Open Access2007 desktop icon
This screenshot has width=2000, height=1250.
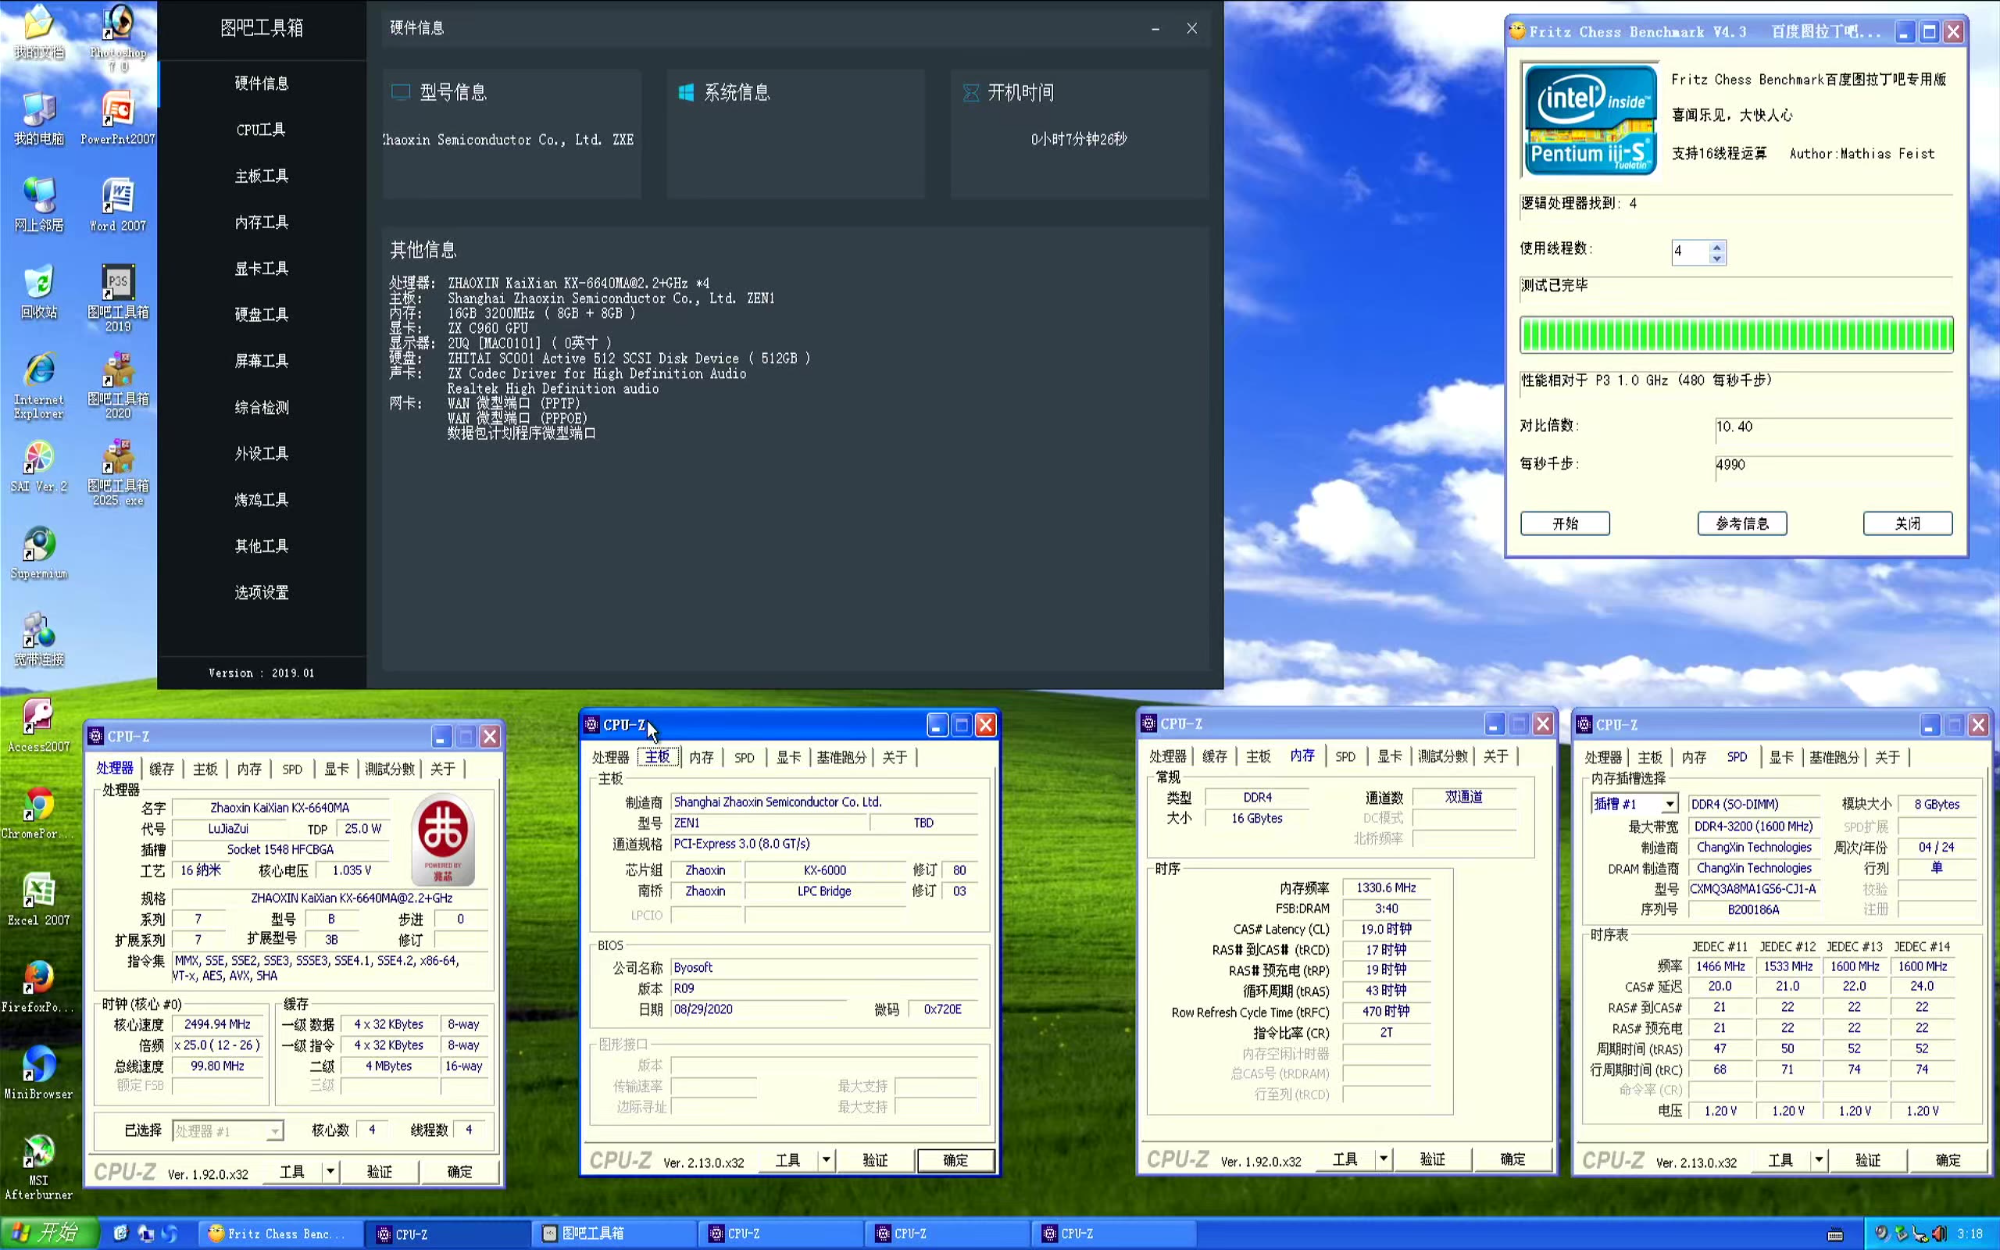click(39, 726)
